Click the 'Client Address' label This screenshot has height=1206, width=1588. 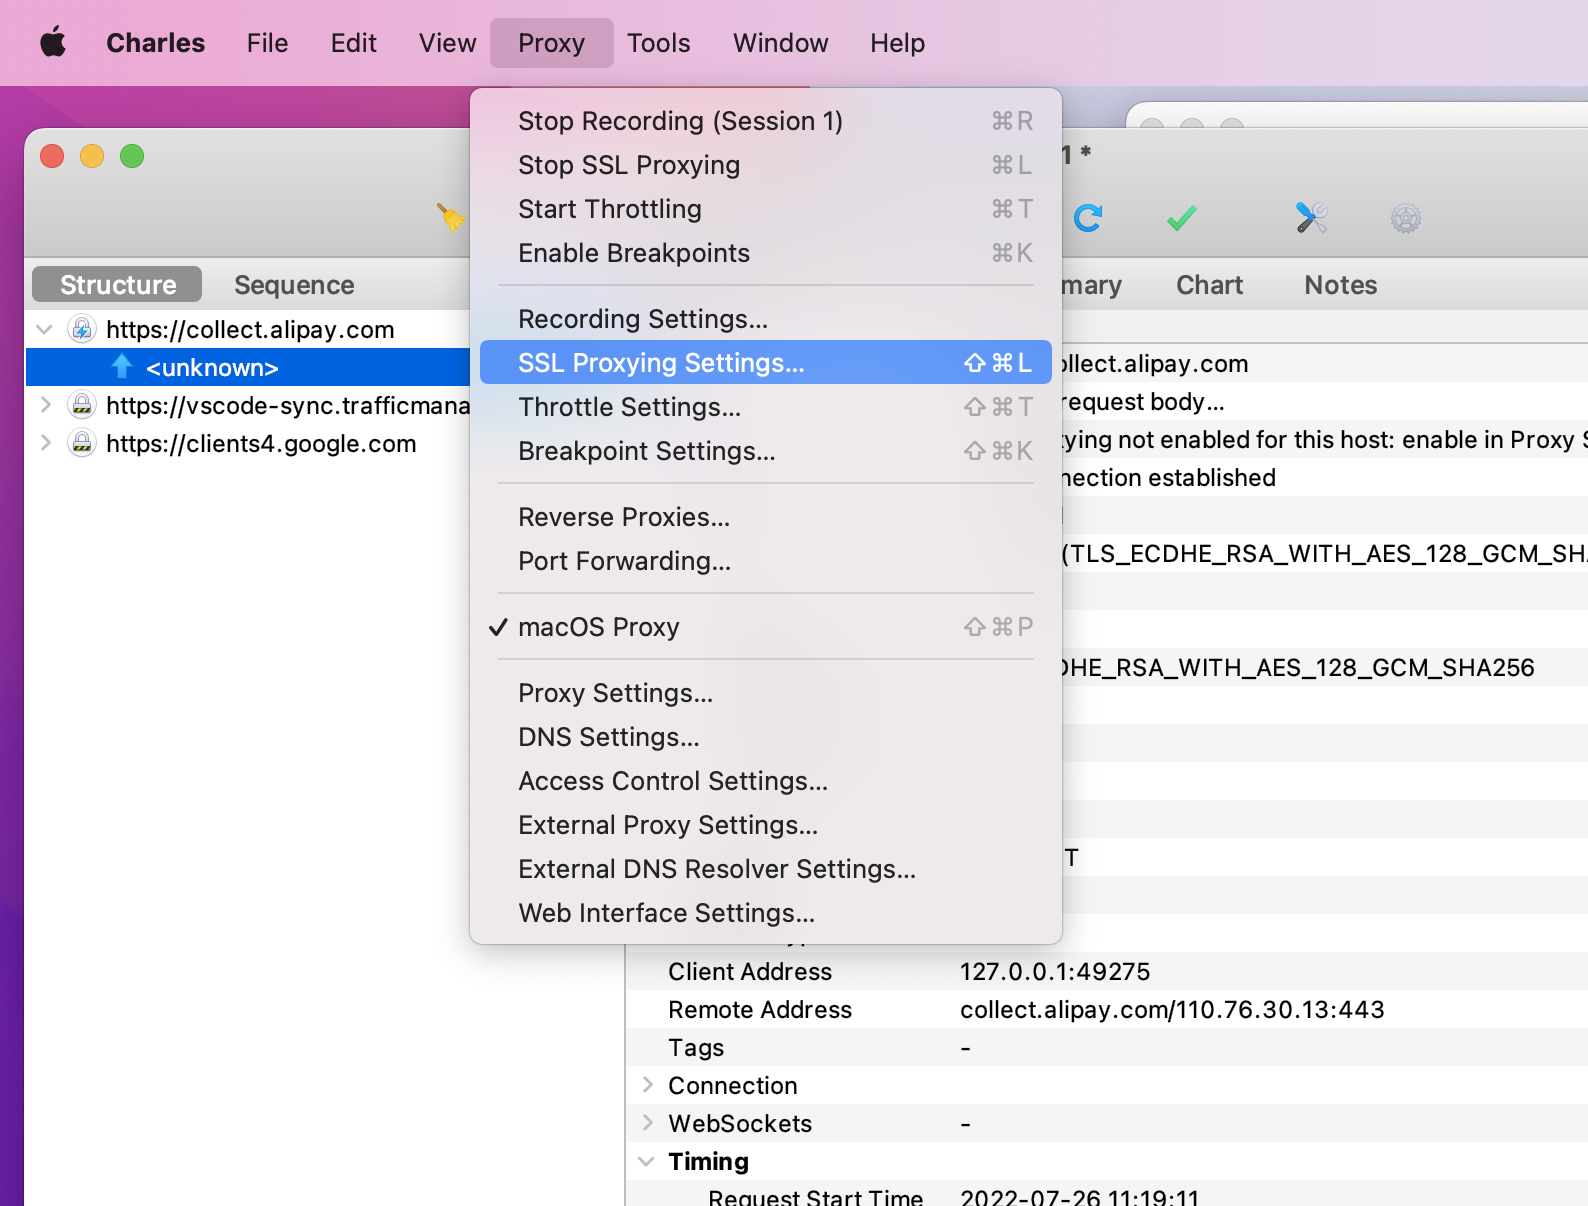[x=750, y=971]
